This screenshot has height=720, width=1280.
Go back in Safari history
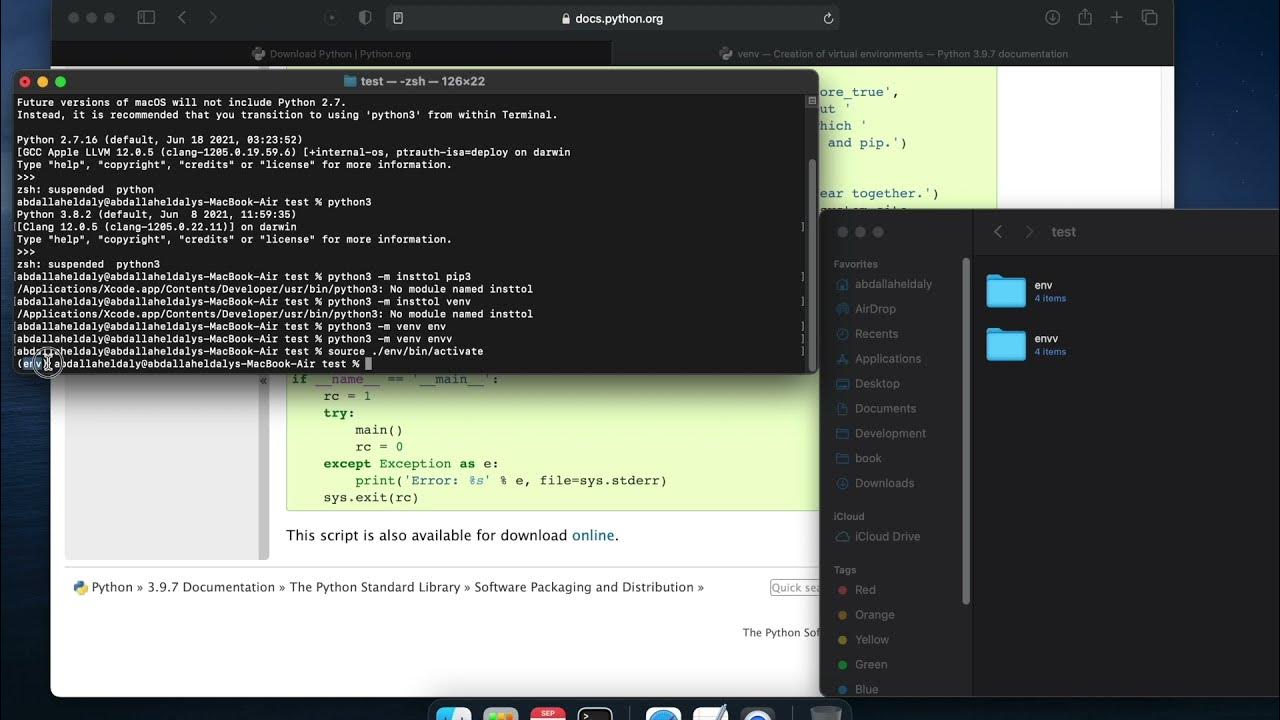pyautogui.click(x=181, y=18)
